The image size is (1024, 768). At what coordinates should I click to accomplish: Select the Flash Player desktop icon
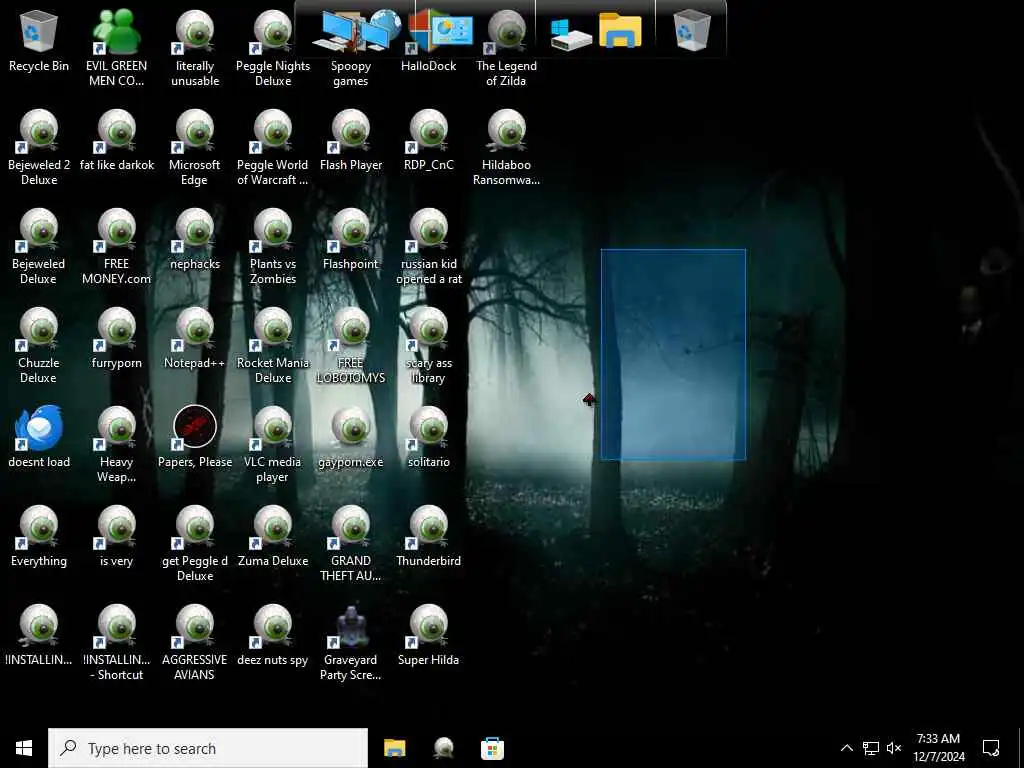point(351,140)
